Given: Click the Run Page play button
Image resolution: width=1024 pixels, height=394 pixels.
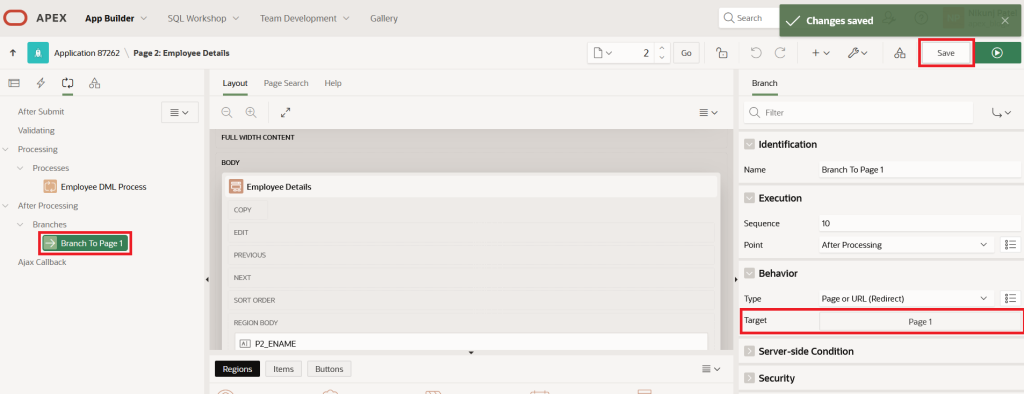Looking at the screenshot, I should (997, 53).
